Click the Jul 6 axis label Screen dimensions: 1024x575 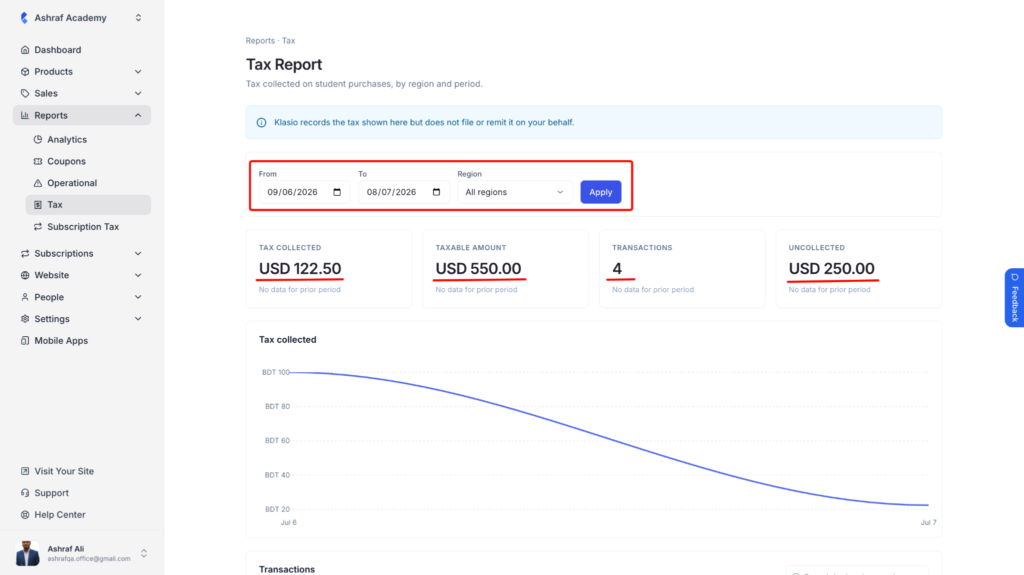point(289,523)
